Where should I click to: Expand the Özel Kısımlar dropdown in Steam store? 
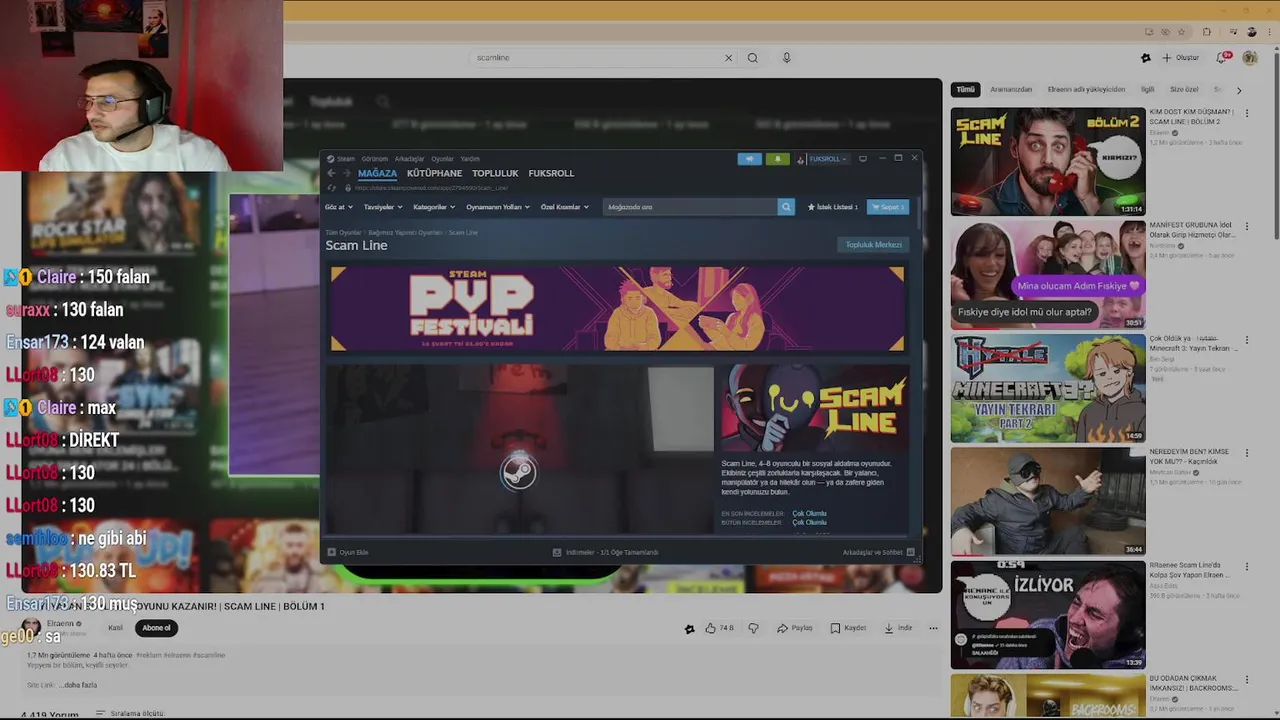pyautogui.click(x=565, y=207)
